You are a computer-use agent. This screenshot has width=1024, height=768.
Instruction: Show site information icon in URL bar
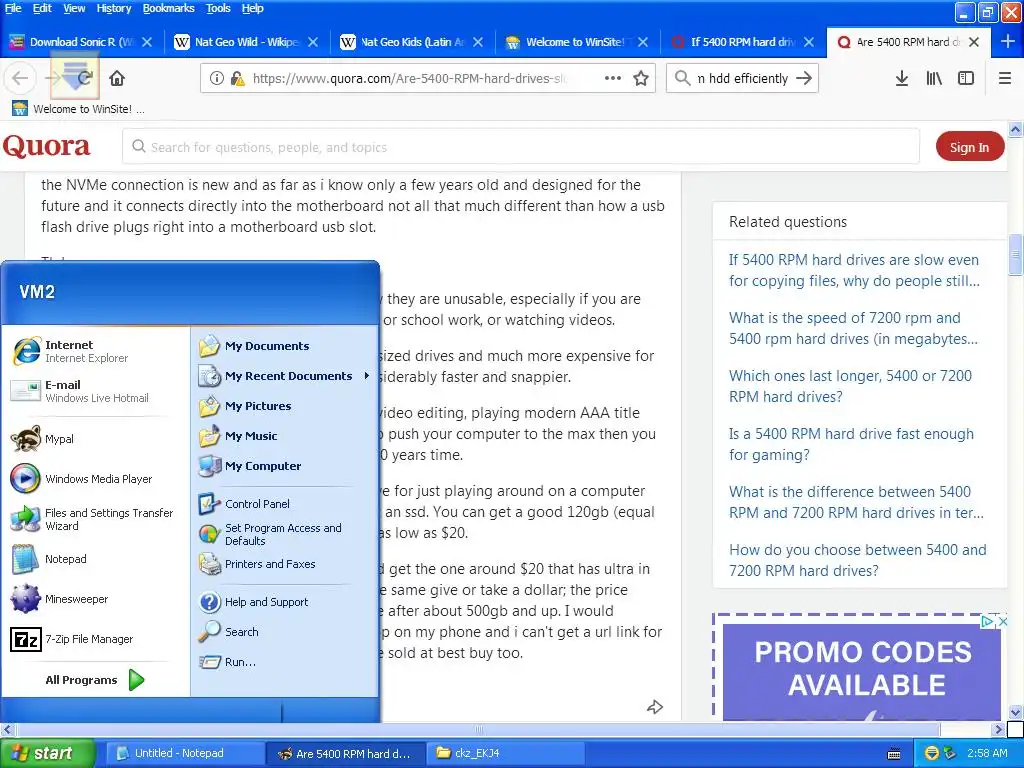tap(216, 78)
